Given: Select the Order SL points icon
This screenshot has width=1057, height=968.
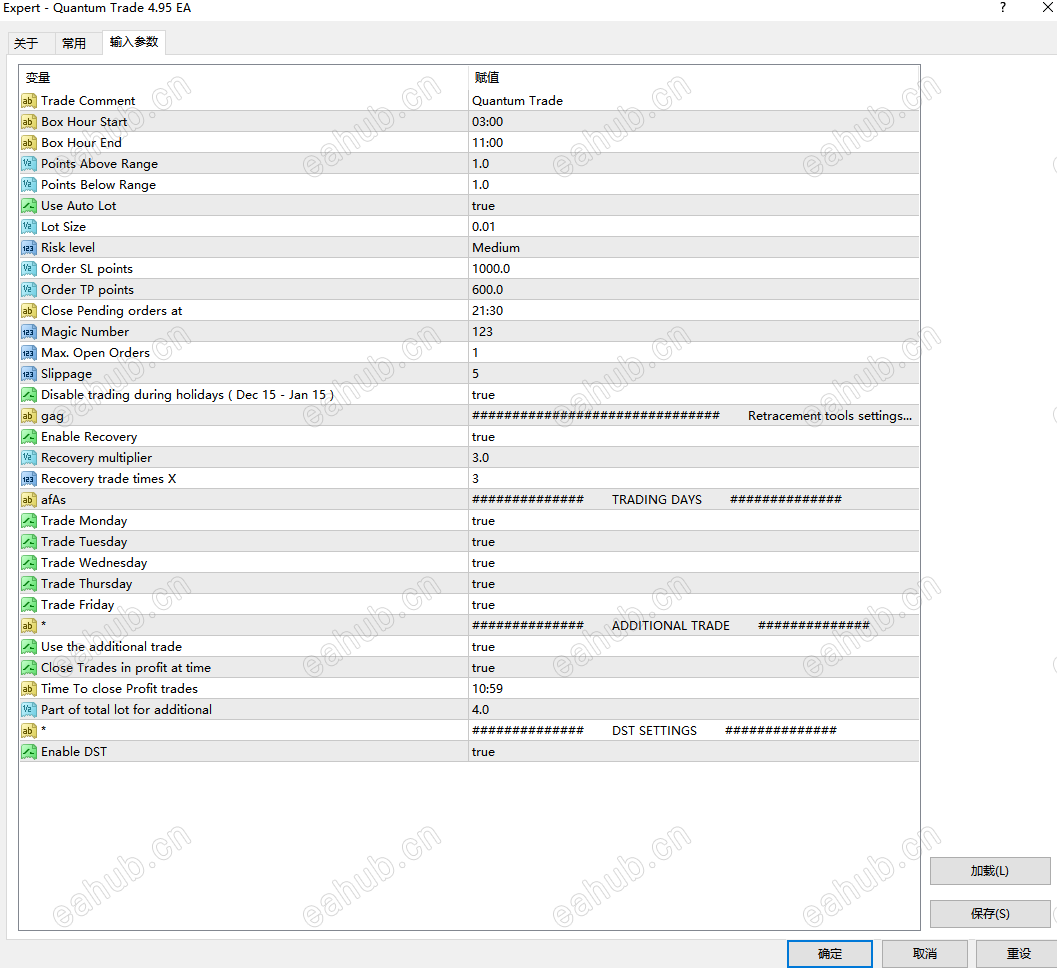Looking at the screenshot, I should point(28,269).
